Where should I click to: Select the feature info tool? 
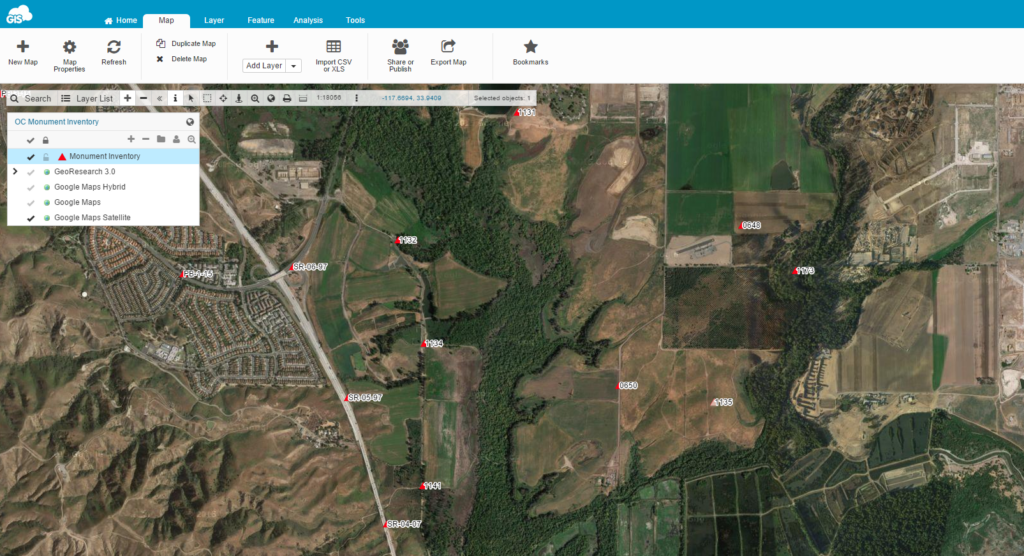click(175, 98)
